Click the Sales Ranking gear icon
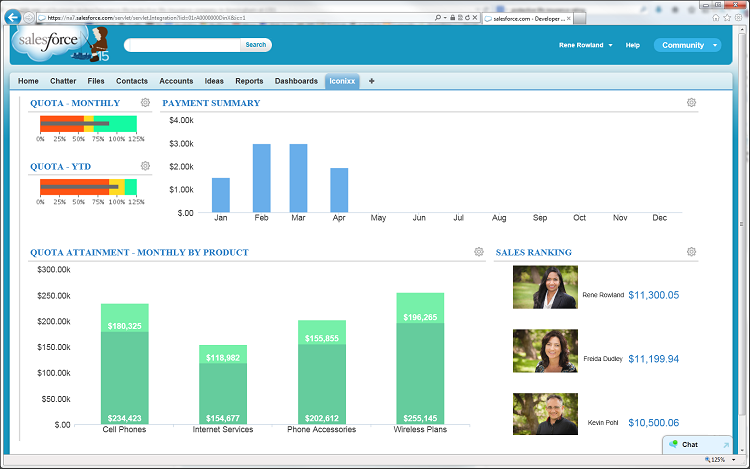Viewport: 750px width, 469px height. (691, 252)
